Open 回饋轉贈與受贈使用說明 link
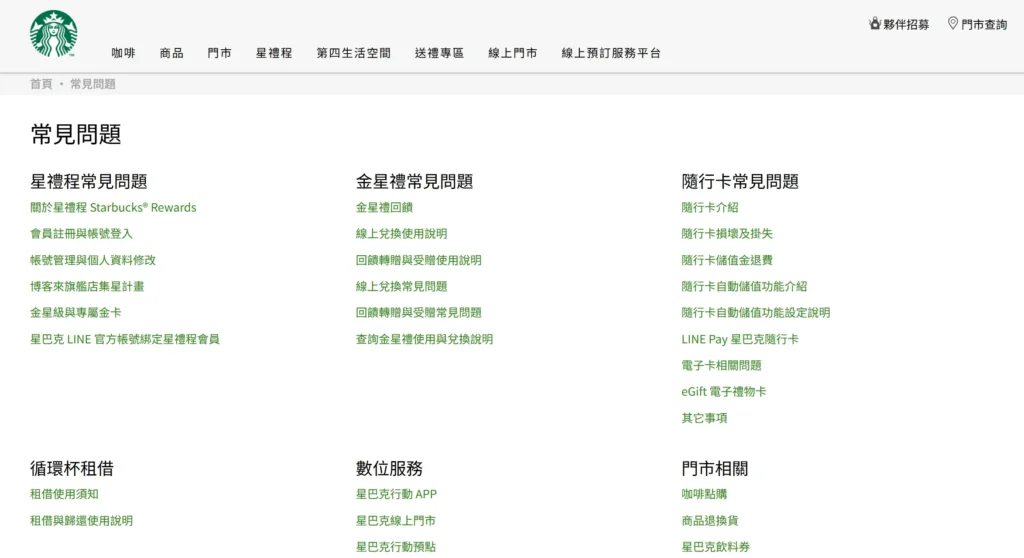Viewport: 1024px width, 558px height. [x=418, y=260]
